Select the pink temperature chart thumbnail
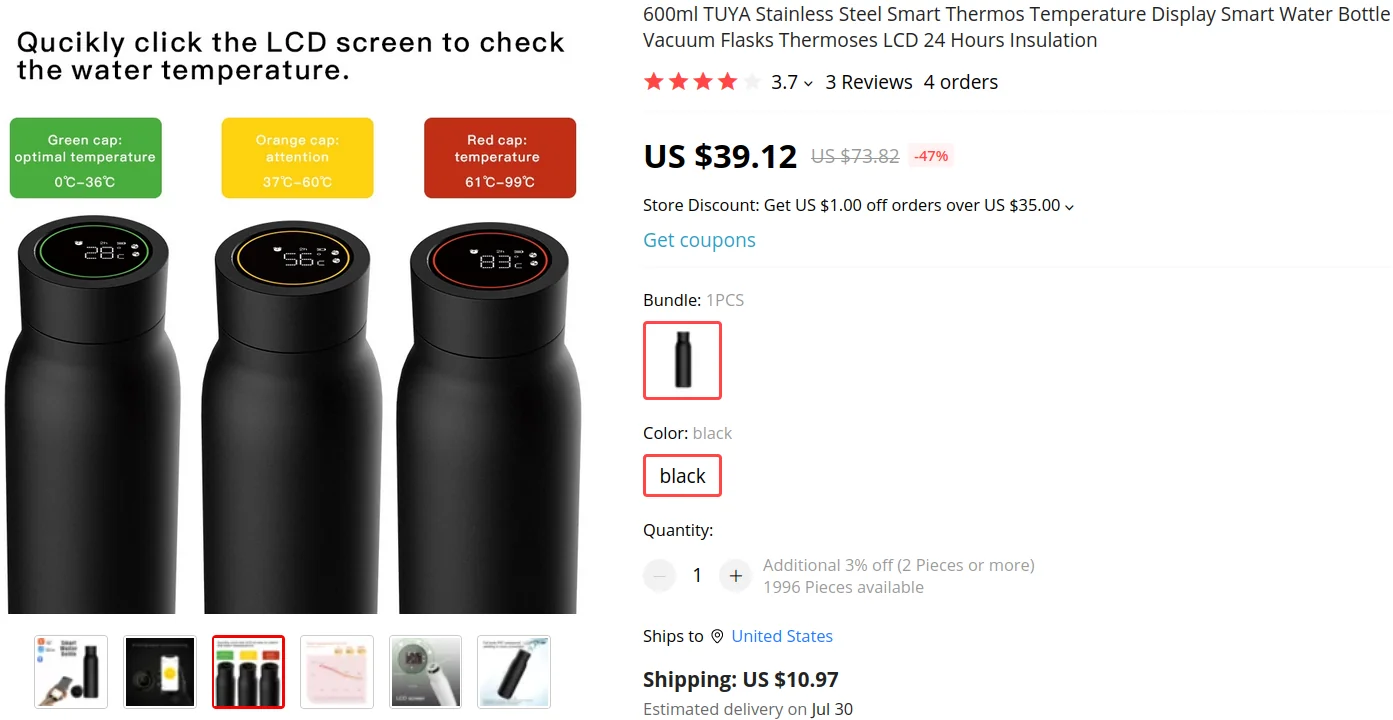Image resolution: width=1393 pixels, height=720 pixels. coord(337,671)
